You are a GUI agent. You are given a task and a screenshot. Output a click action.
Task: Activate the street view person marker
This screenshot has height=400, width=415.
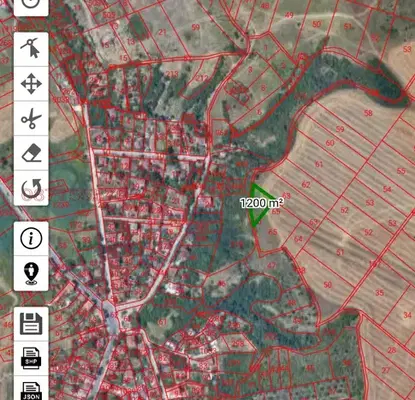point(31,273)
